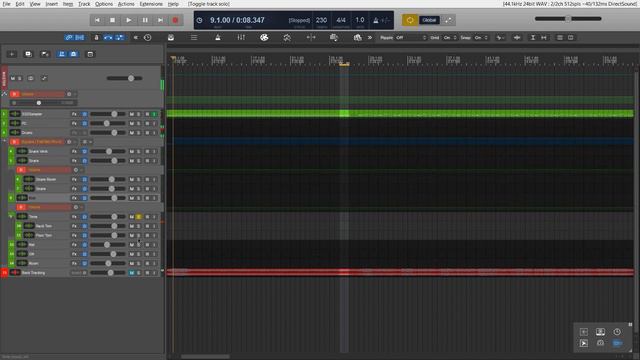This screenshot has height=360, width=640.
Task: Open the File menu
Action: click(7, 4)
